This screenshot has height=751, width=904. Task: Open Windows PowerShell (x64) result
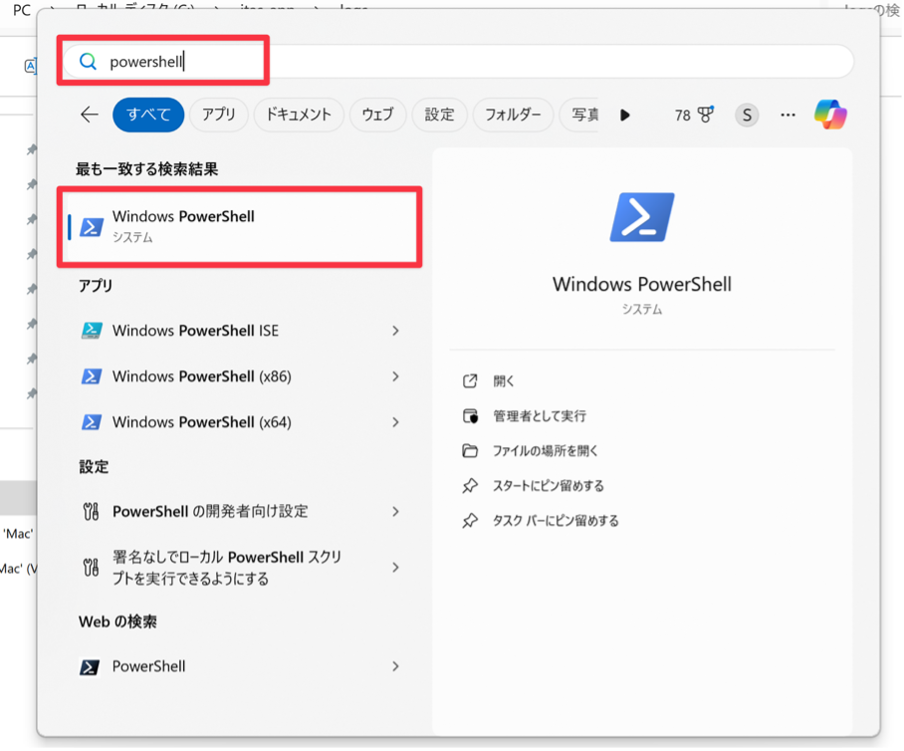tap(239, 422)
